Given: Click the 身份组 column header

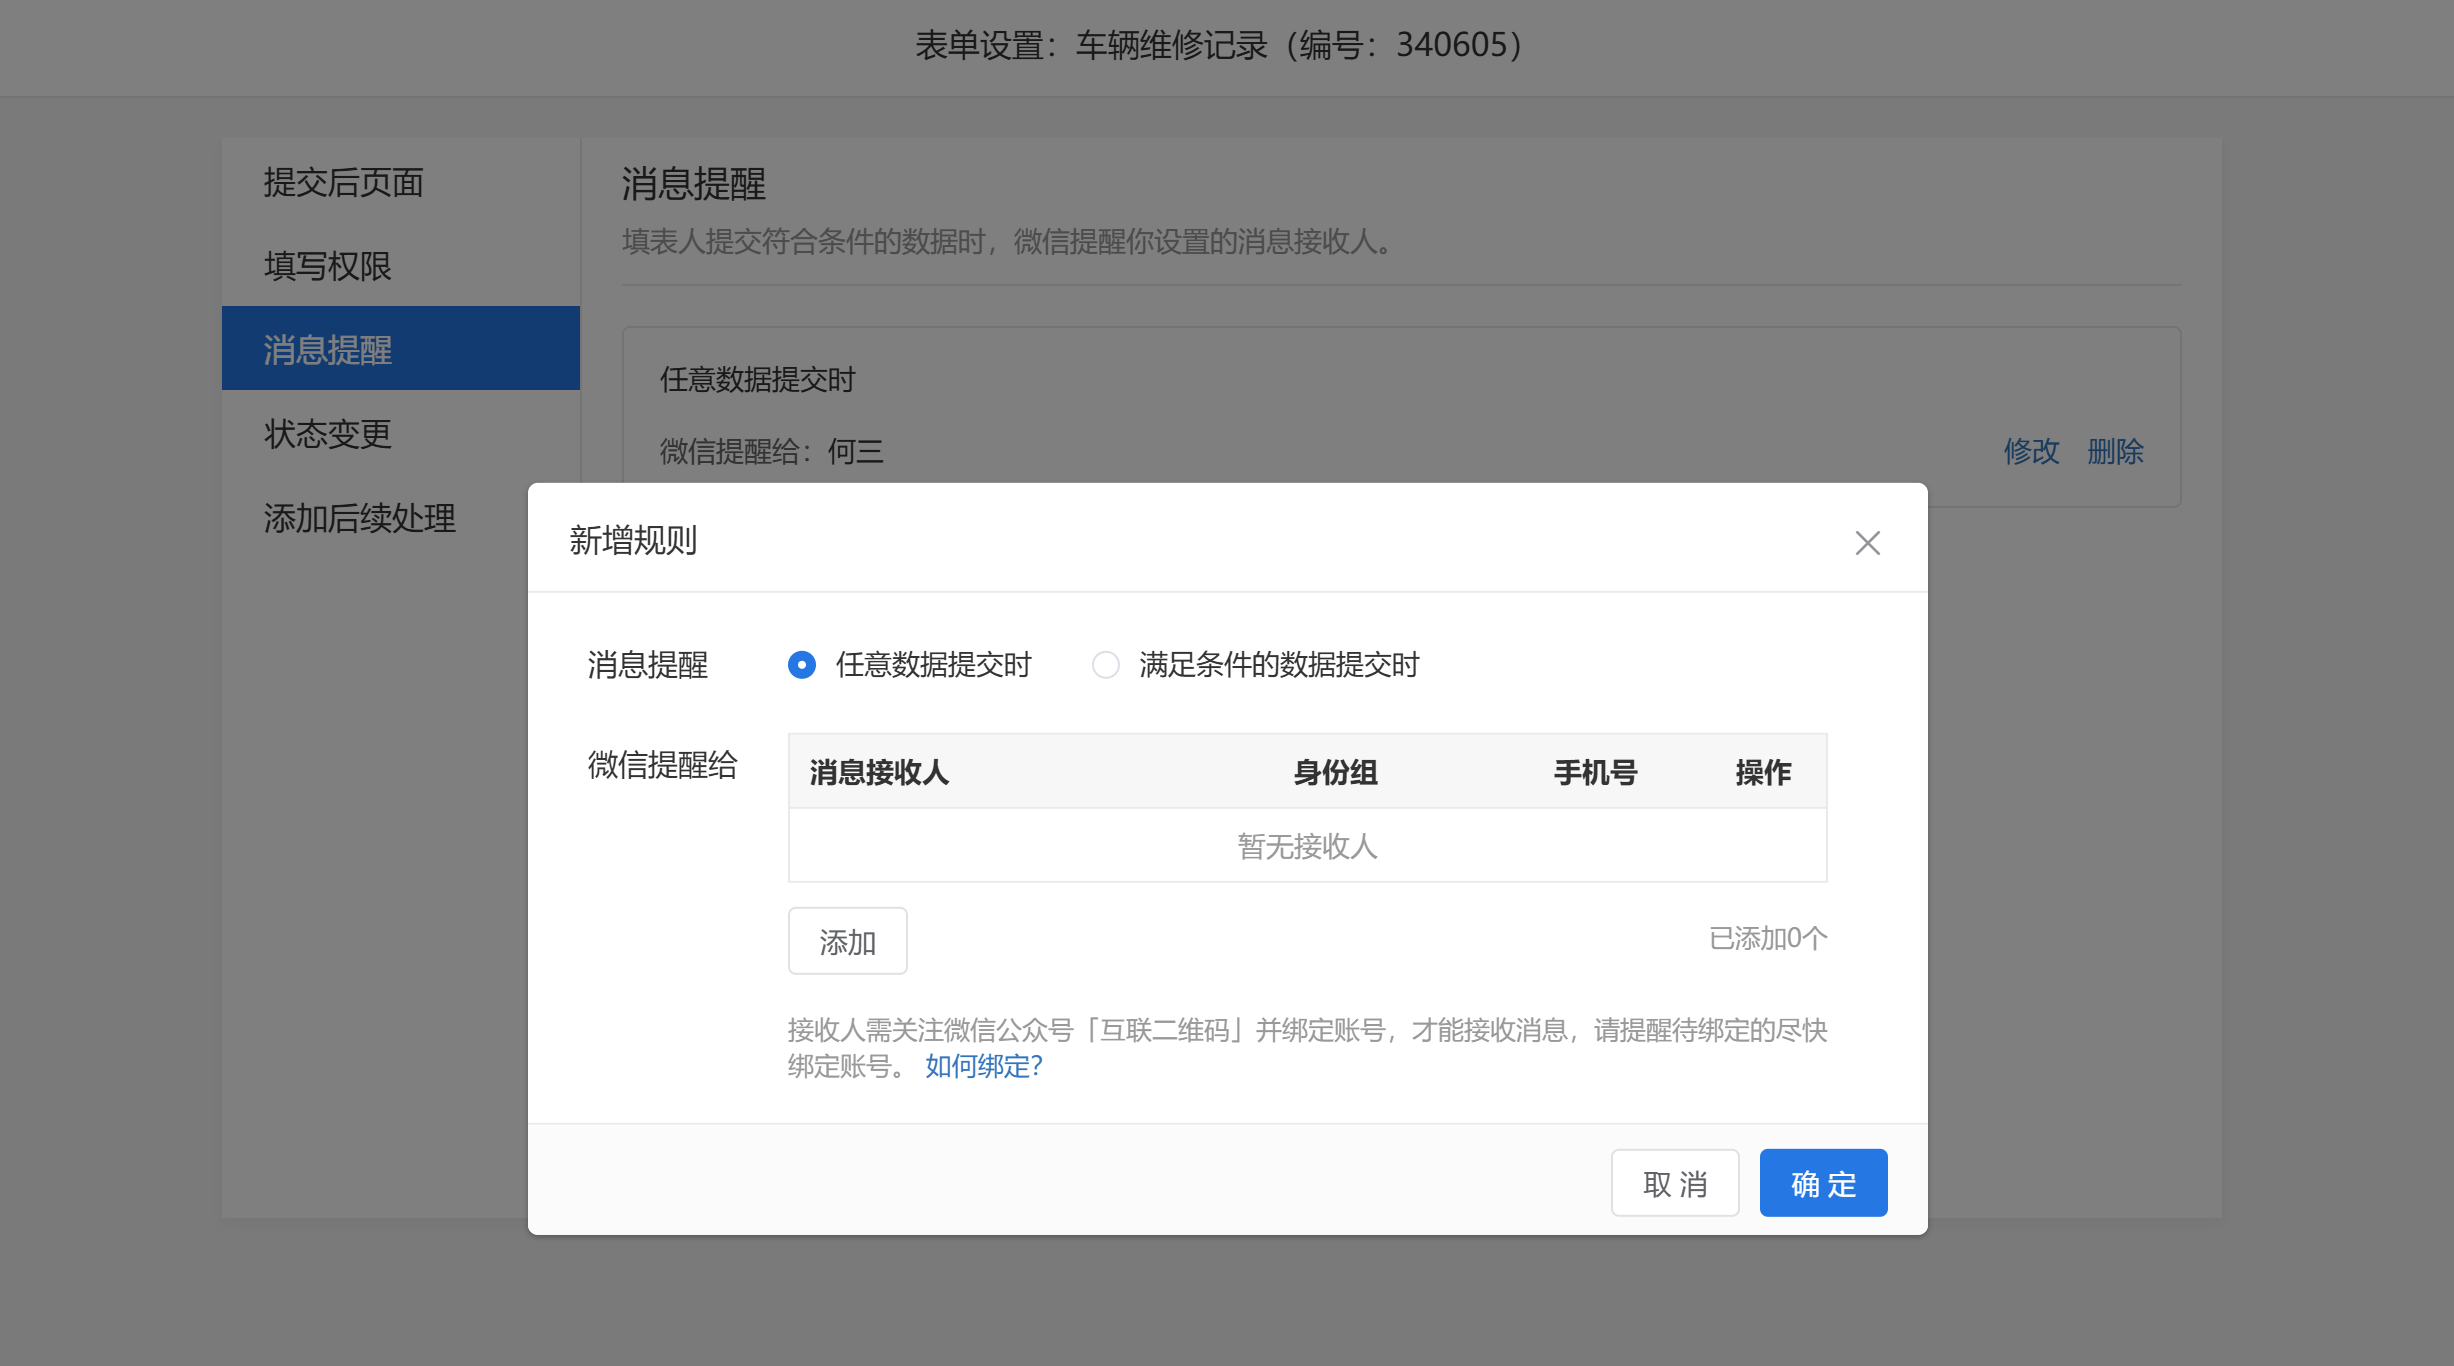Looking at the screenshot, I should [1335, 772].
